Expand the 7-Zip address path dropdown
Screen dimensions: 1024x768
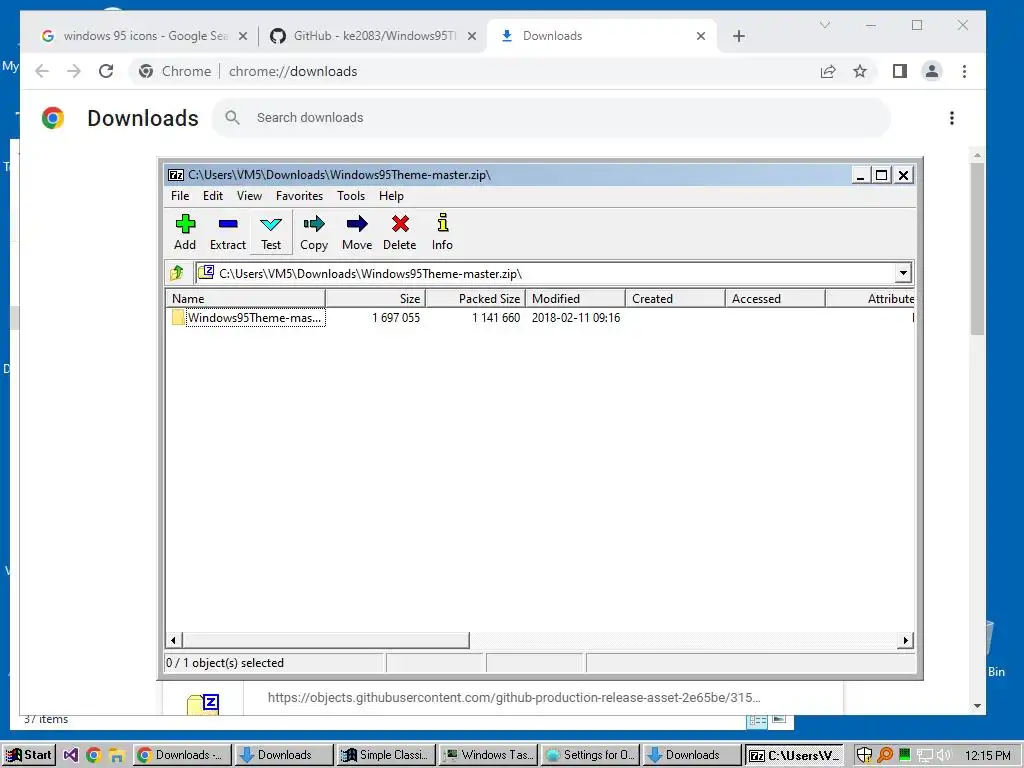tap(903, 273)
